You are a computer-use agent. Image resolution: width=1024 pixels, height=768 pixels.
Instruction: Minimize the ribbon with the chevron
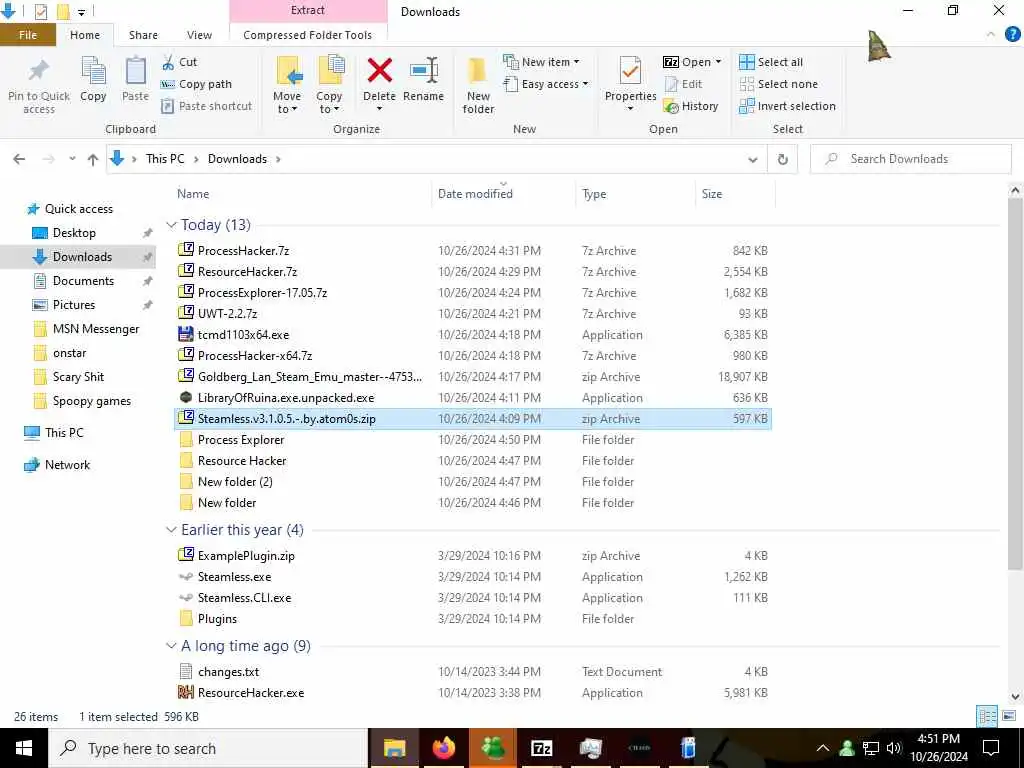991,34
